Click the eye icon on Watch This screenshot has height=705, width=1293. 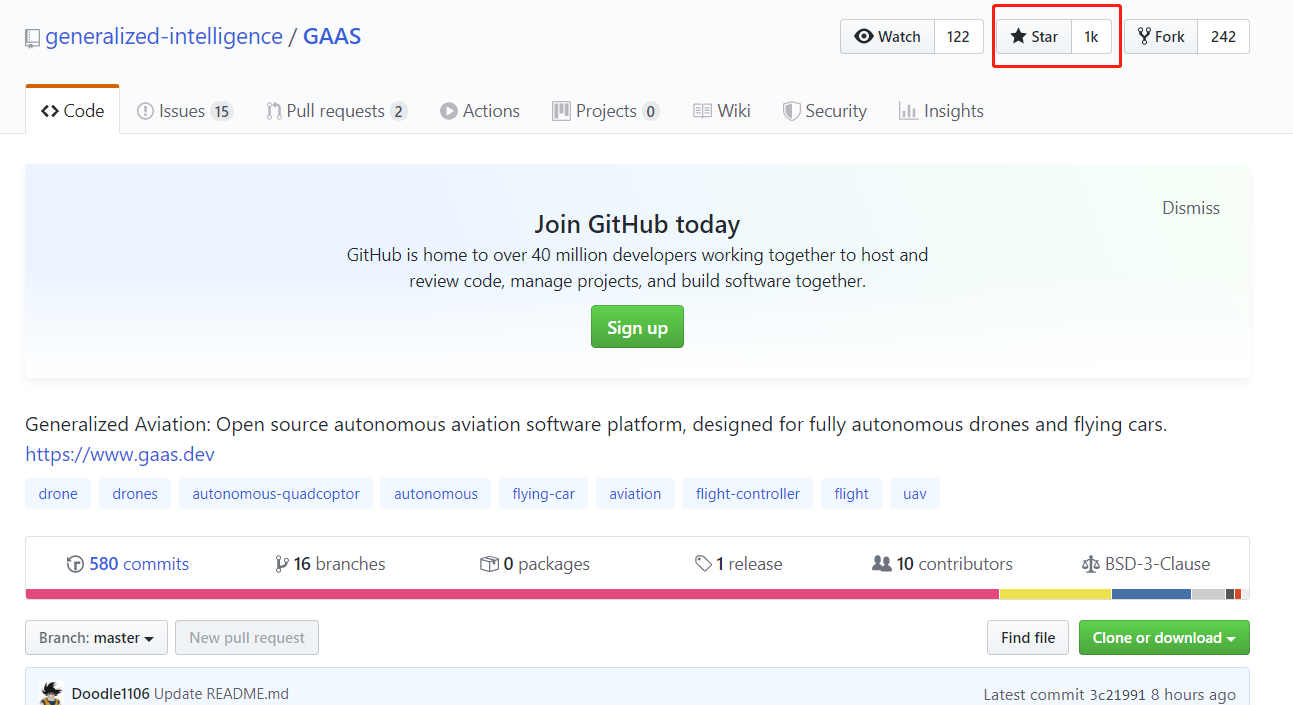(x=864, y=37)
